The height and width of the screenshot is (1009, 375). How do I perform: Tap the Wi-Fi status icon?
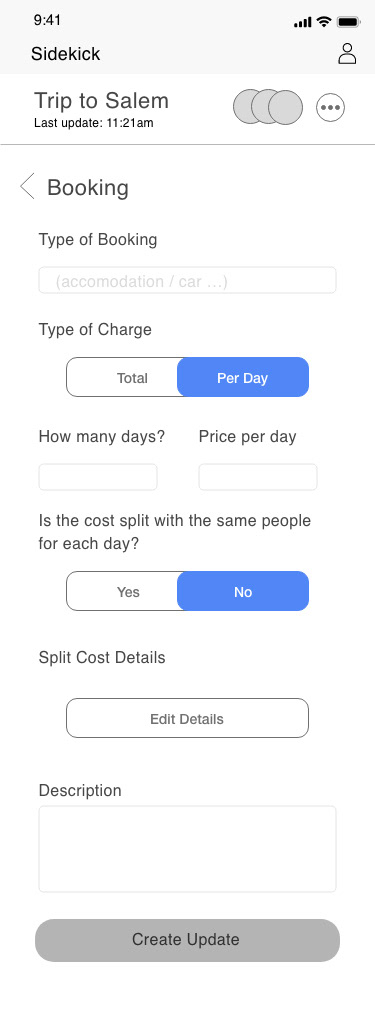(324, 22)
